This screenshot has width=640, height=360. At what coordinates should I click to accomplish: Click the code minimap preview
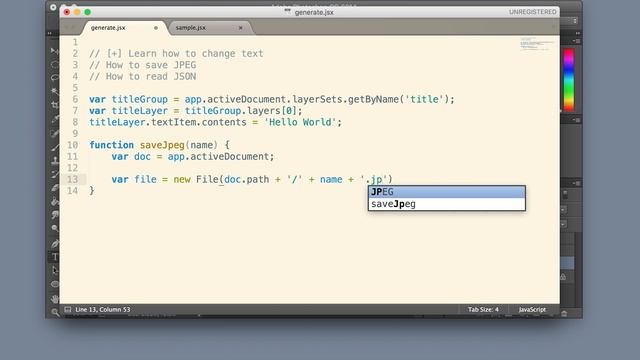pos(537,44)
